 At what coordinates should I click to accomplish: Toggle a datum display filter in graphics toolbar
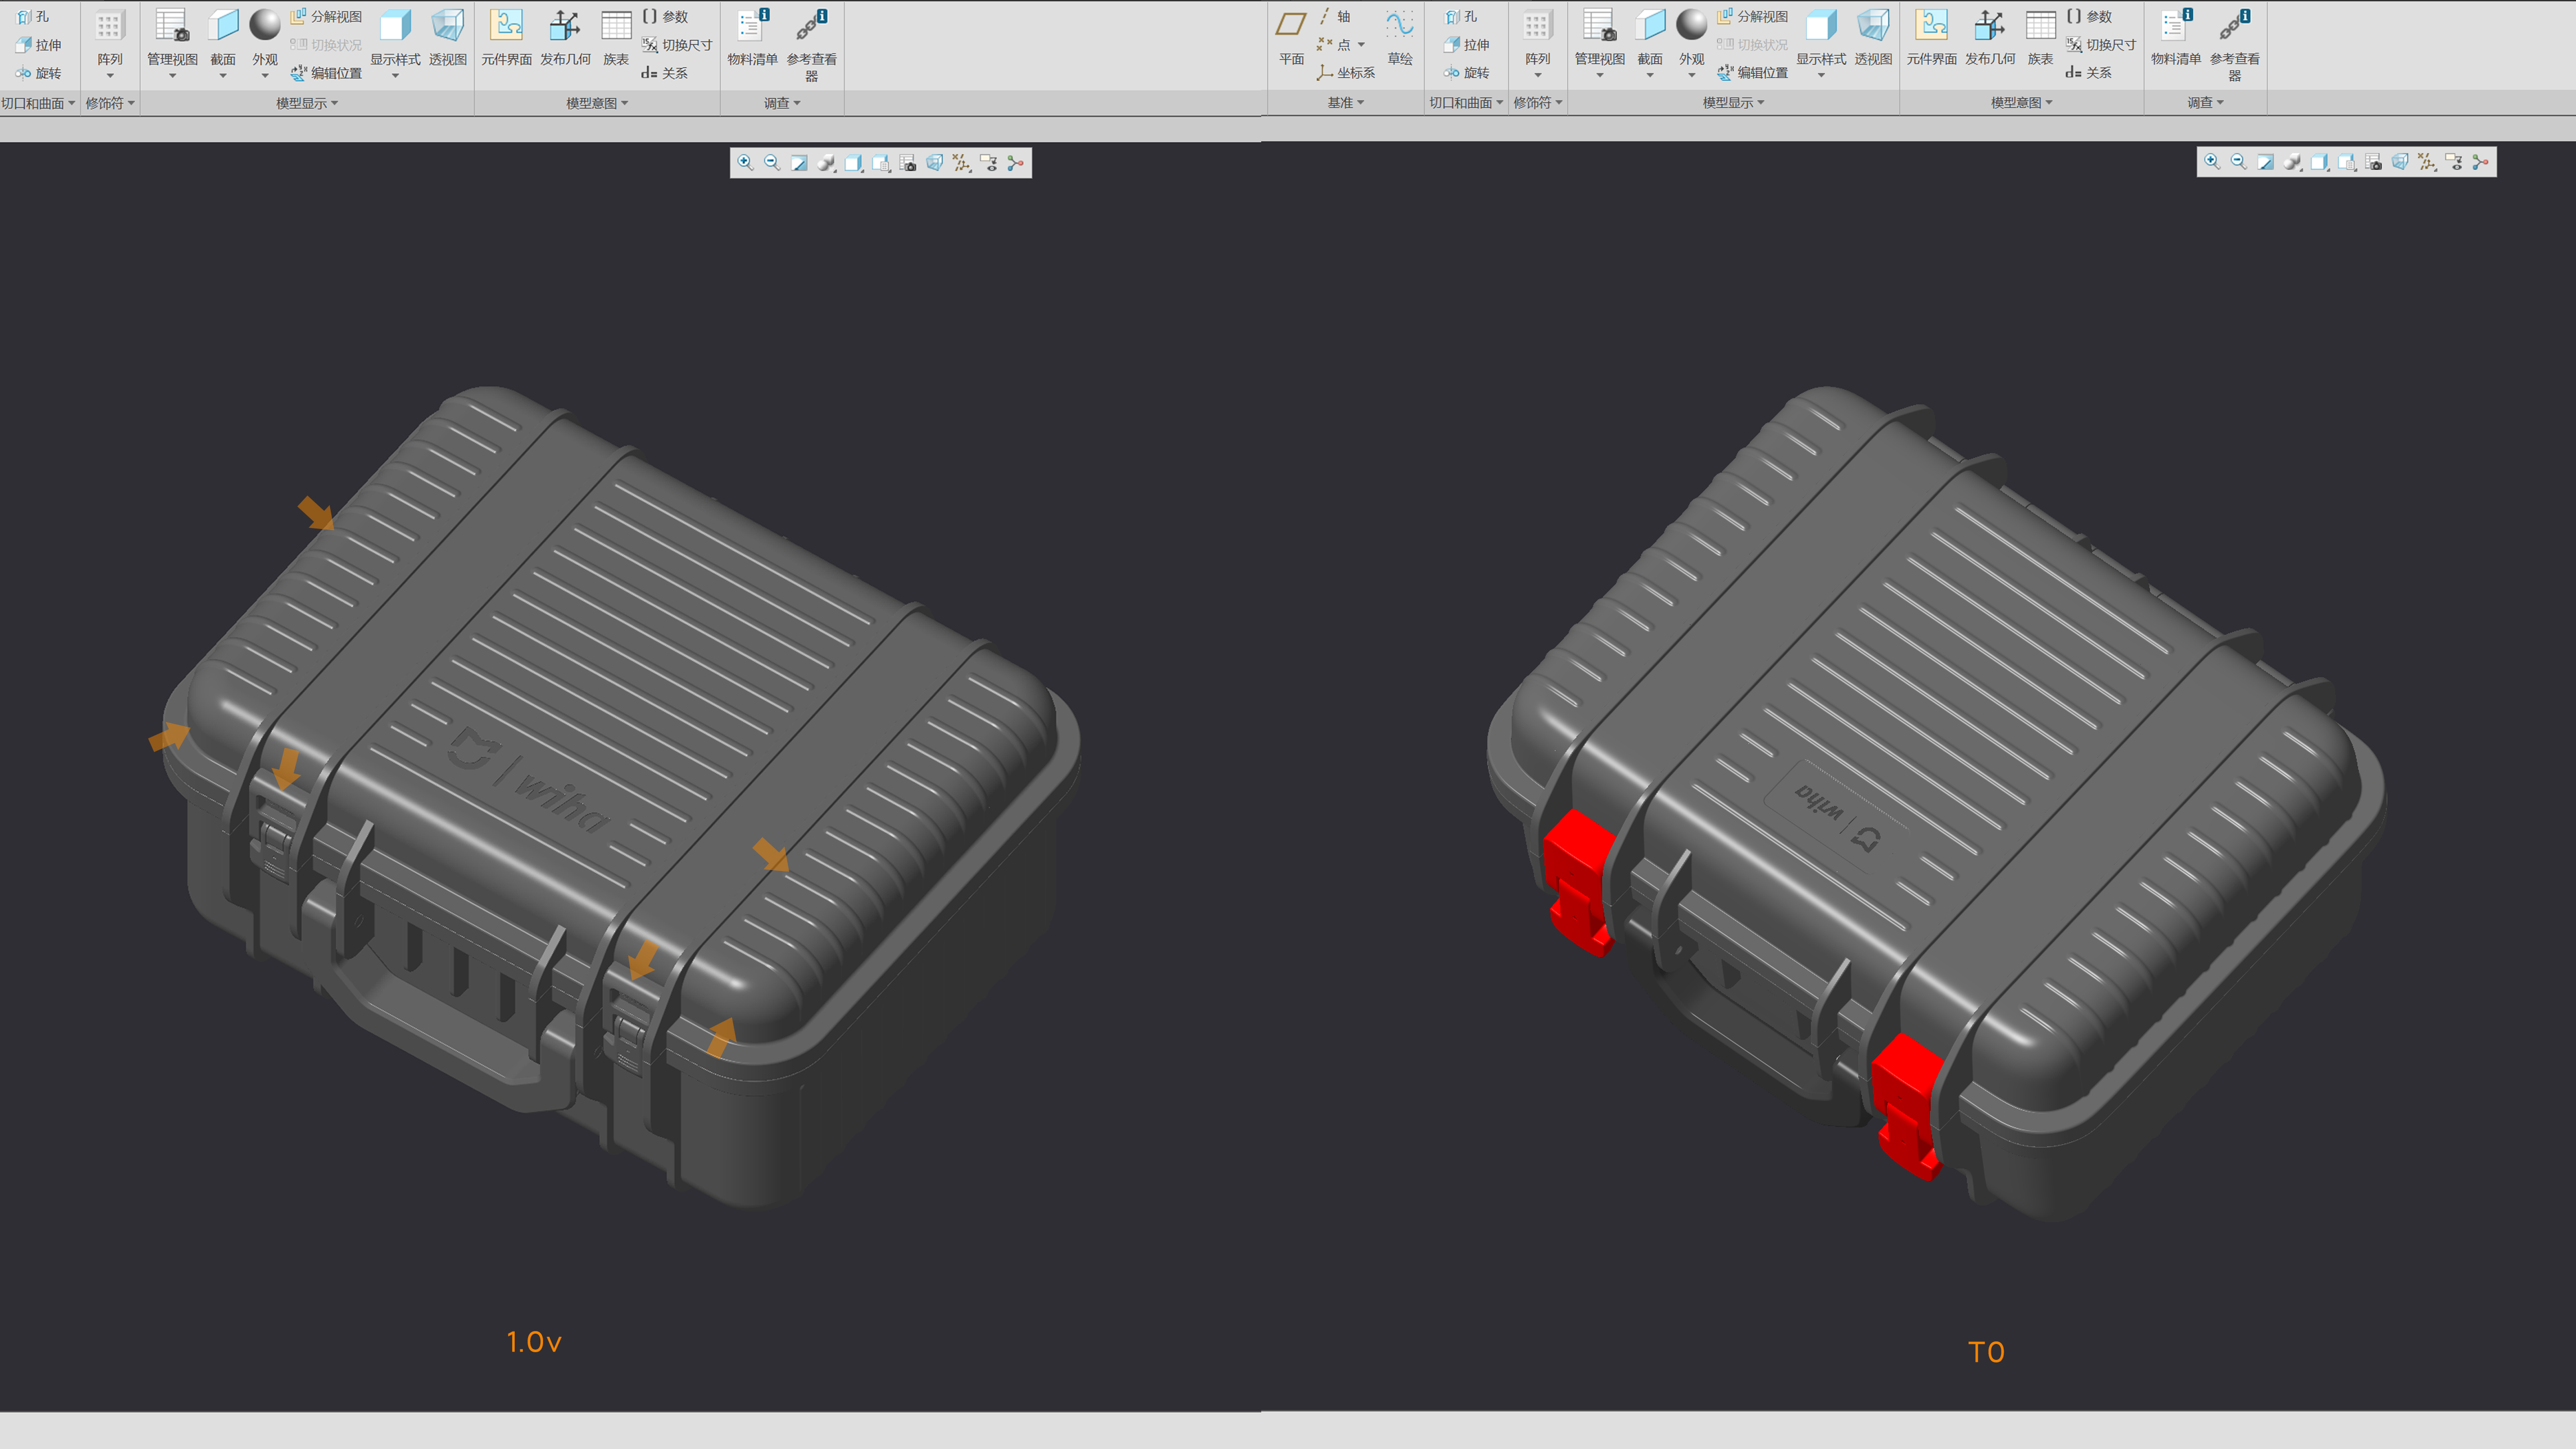[x=962, y=163]
